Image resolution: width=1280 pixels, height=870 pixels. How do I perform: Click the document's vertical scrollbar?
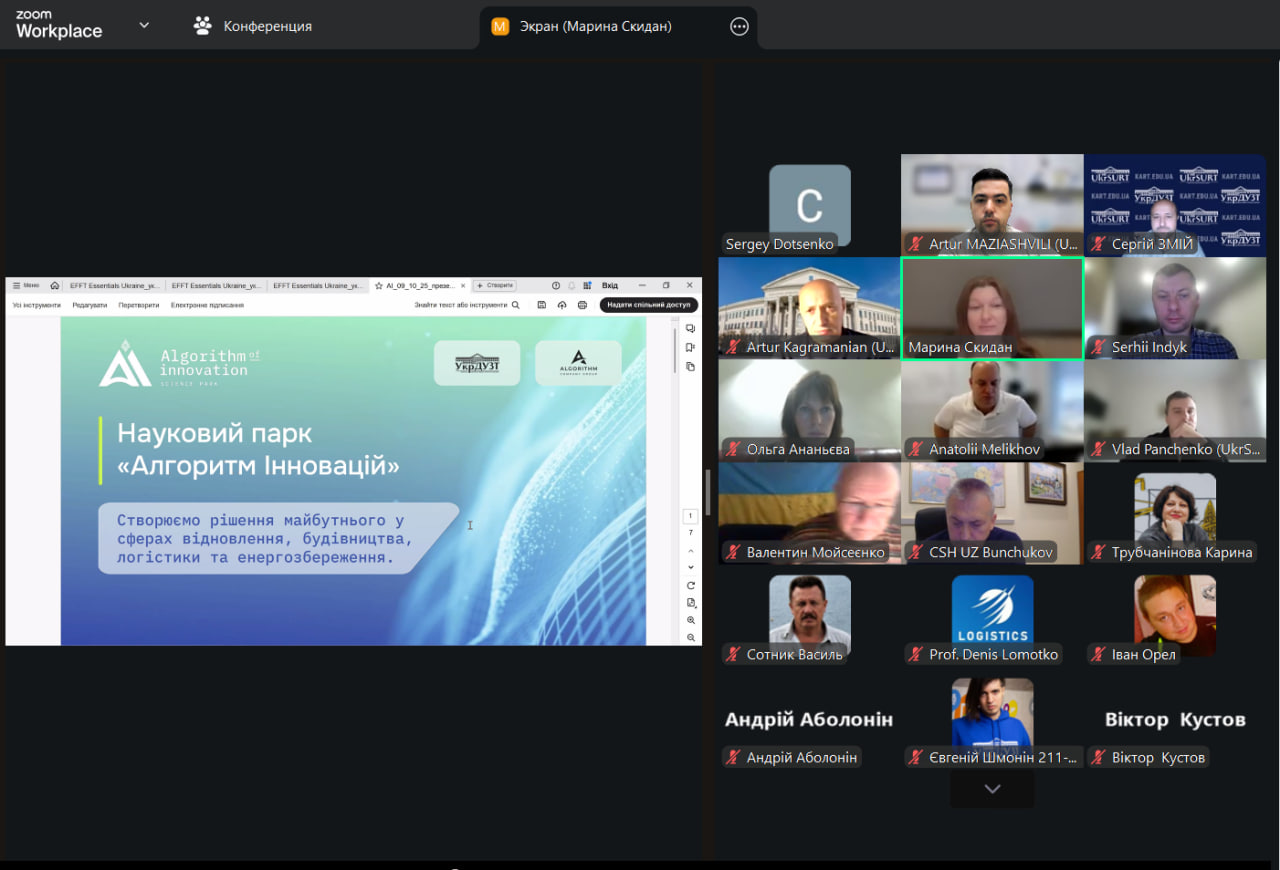click(675, 350)
